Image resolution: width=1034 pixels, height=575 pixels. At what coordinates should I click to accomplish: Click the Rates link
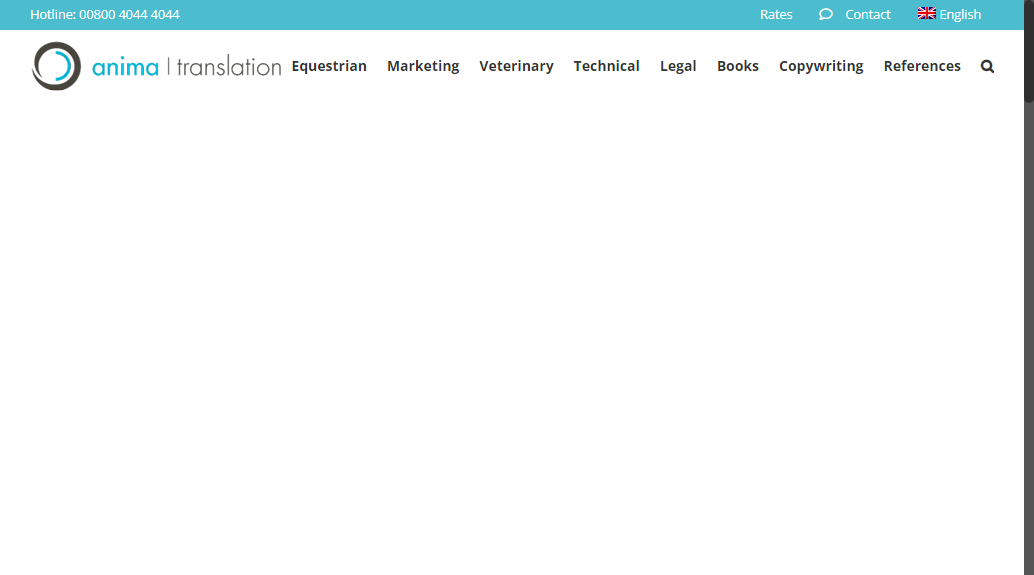click(776, 14)
